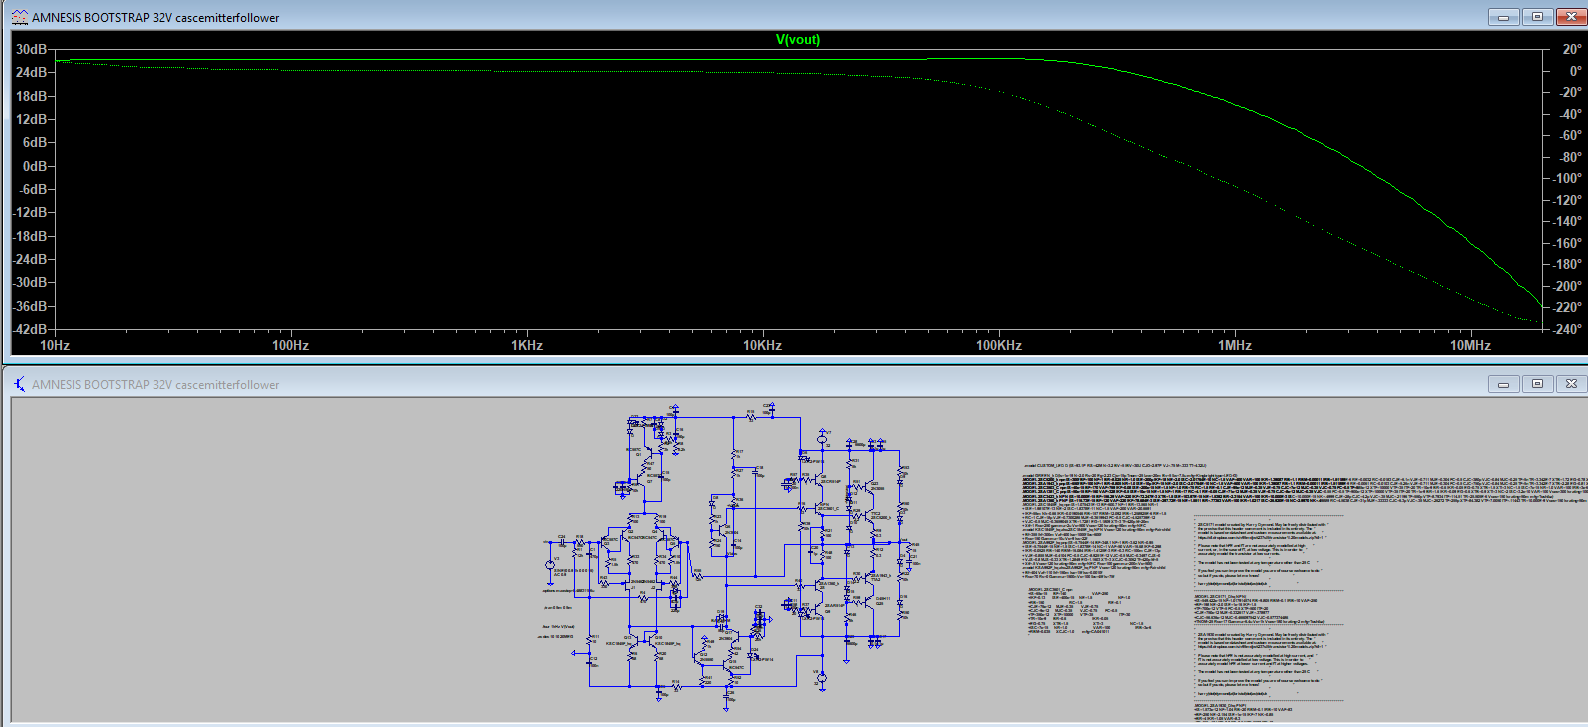Click the 24dB magnitude axis label

click(31, 72)
